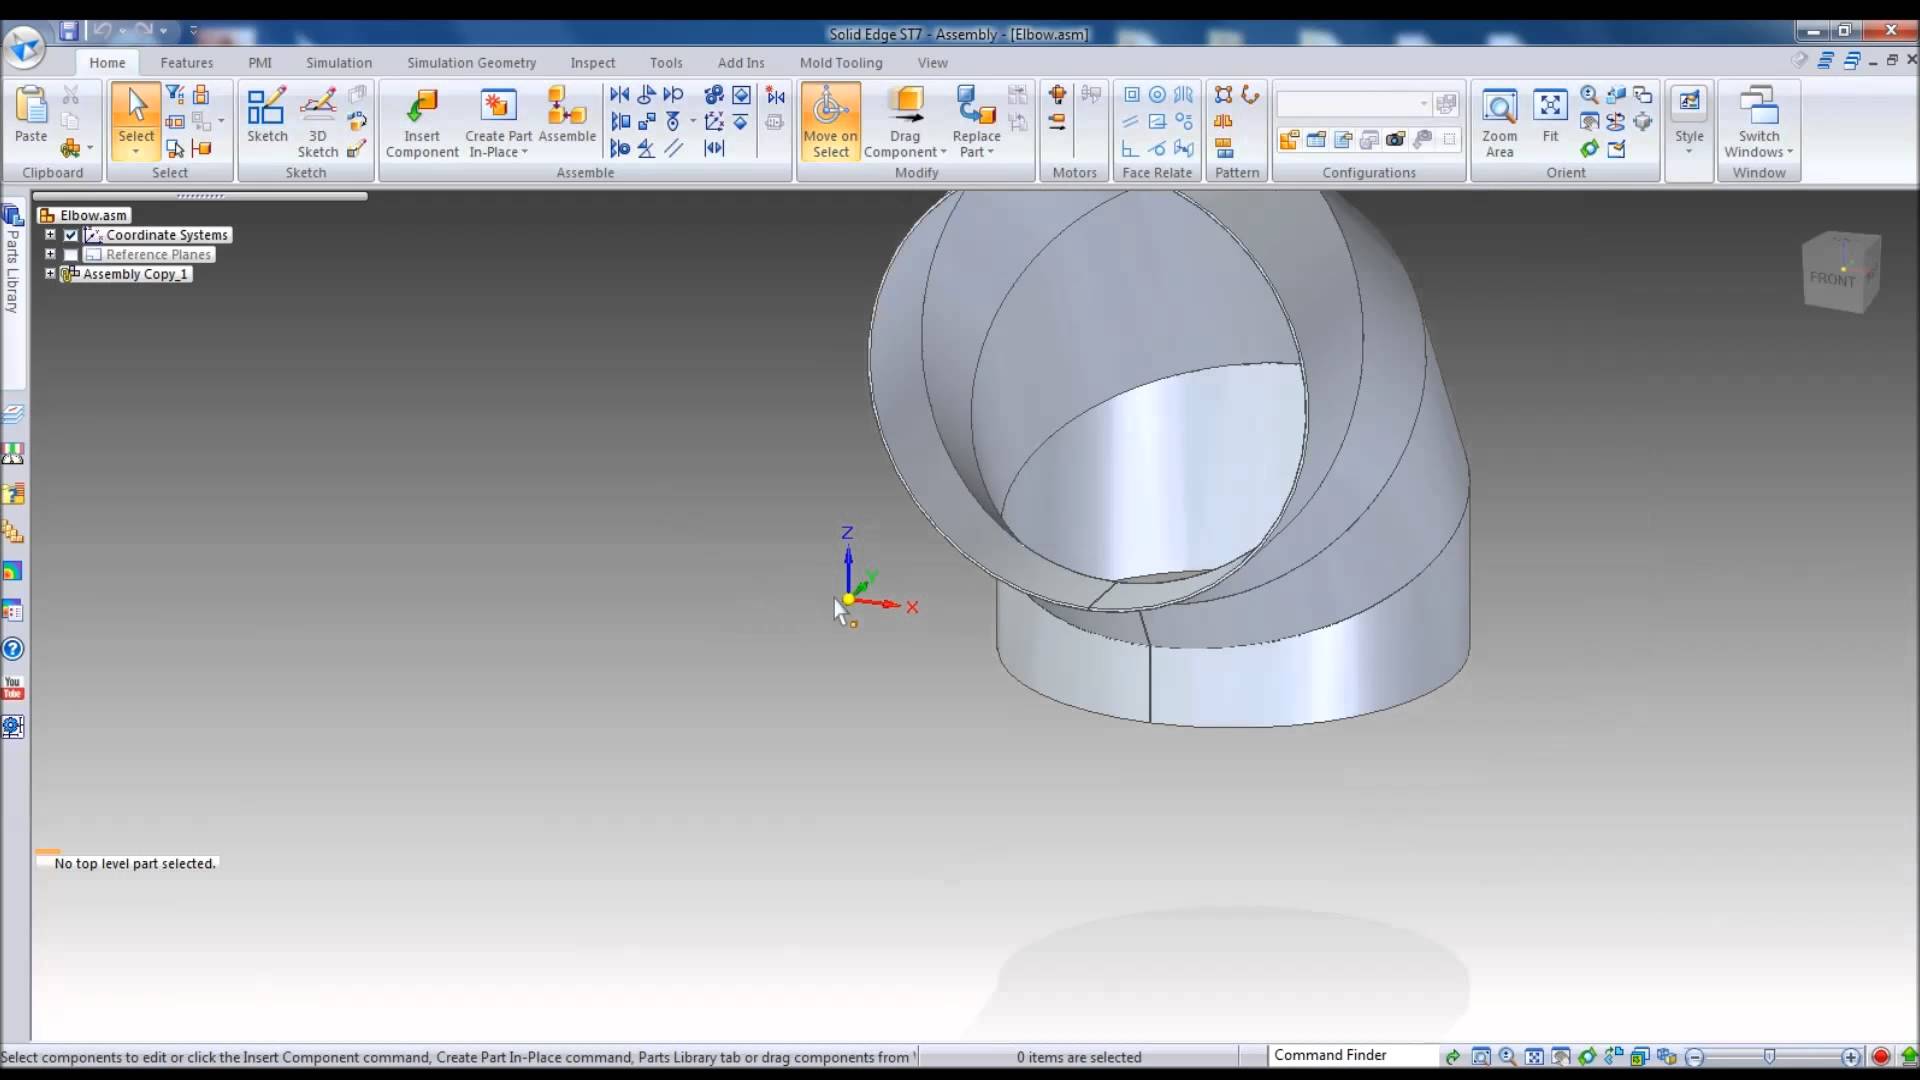Open the Help question-mark sidebar icon

(x=12, y=649)
